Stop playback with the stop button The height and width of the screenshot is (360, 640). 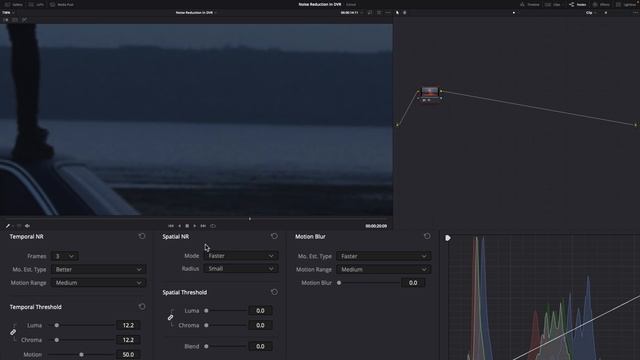187,226
